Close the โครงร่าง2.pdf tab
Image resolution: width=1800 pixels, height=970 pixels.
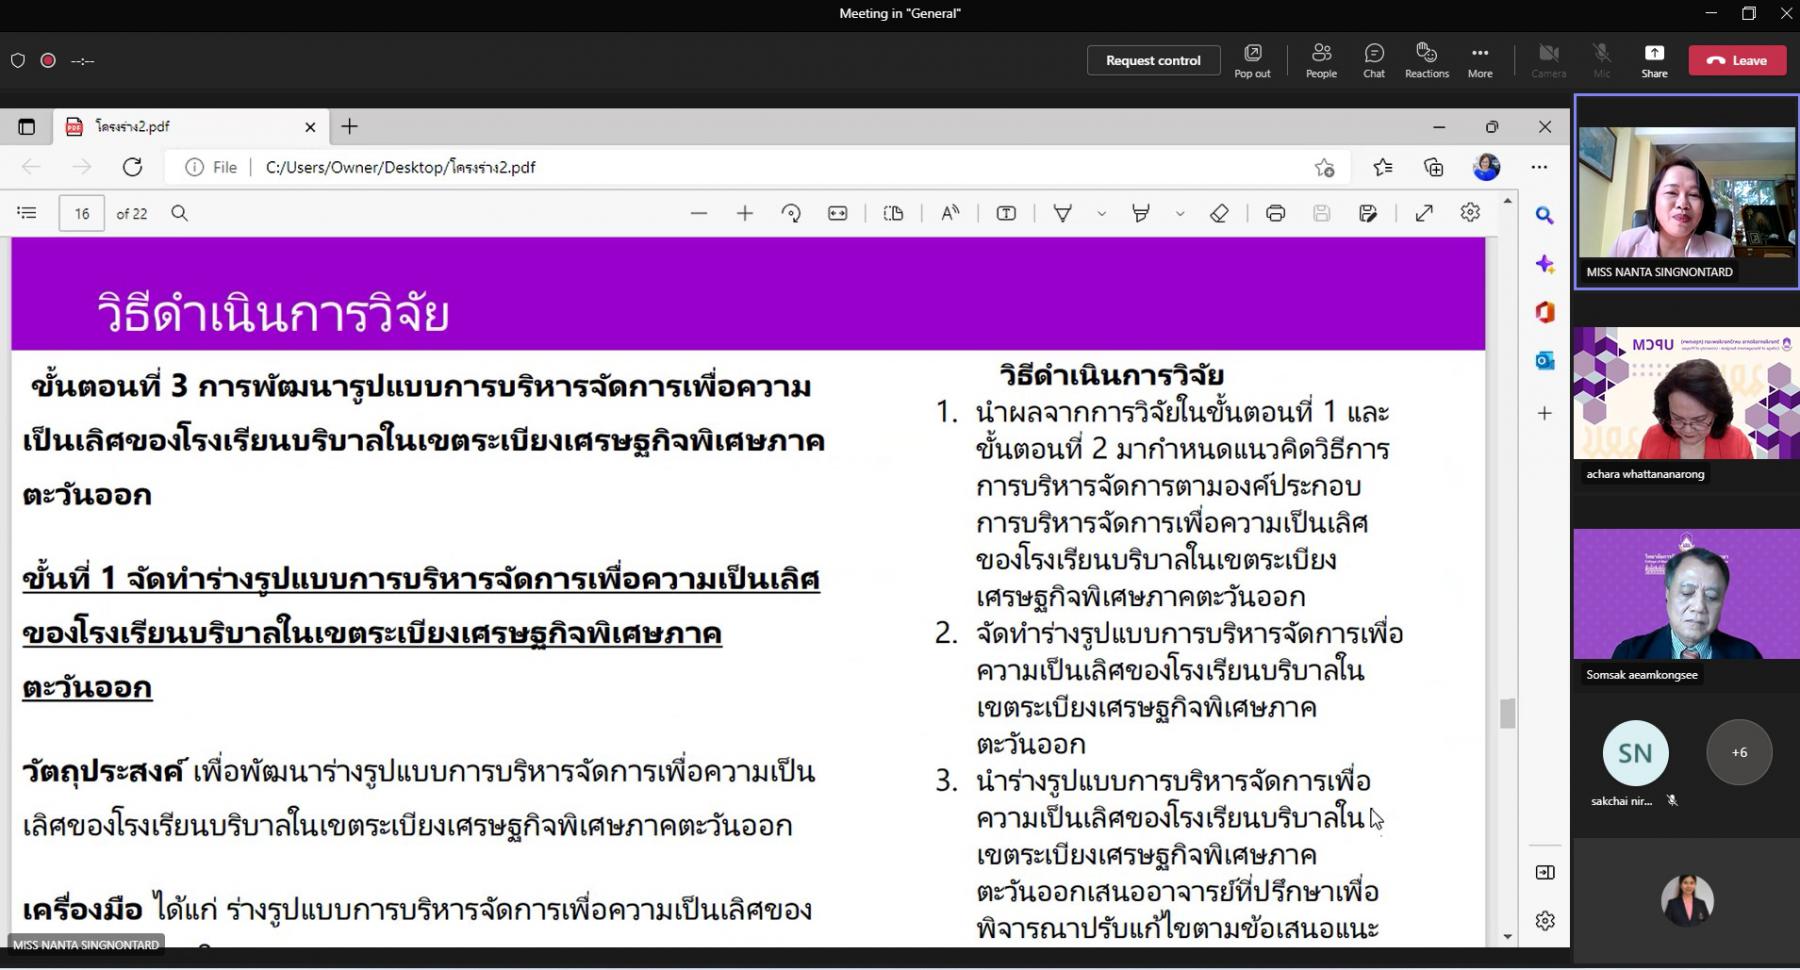[310, 127]
